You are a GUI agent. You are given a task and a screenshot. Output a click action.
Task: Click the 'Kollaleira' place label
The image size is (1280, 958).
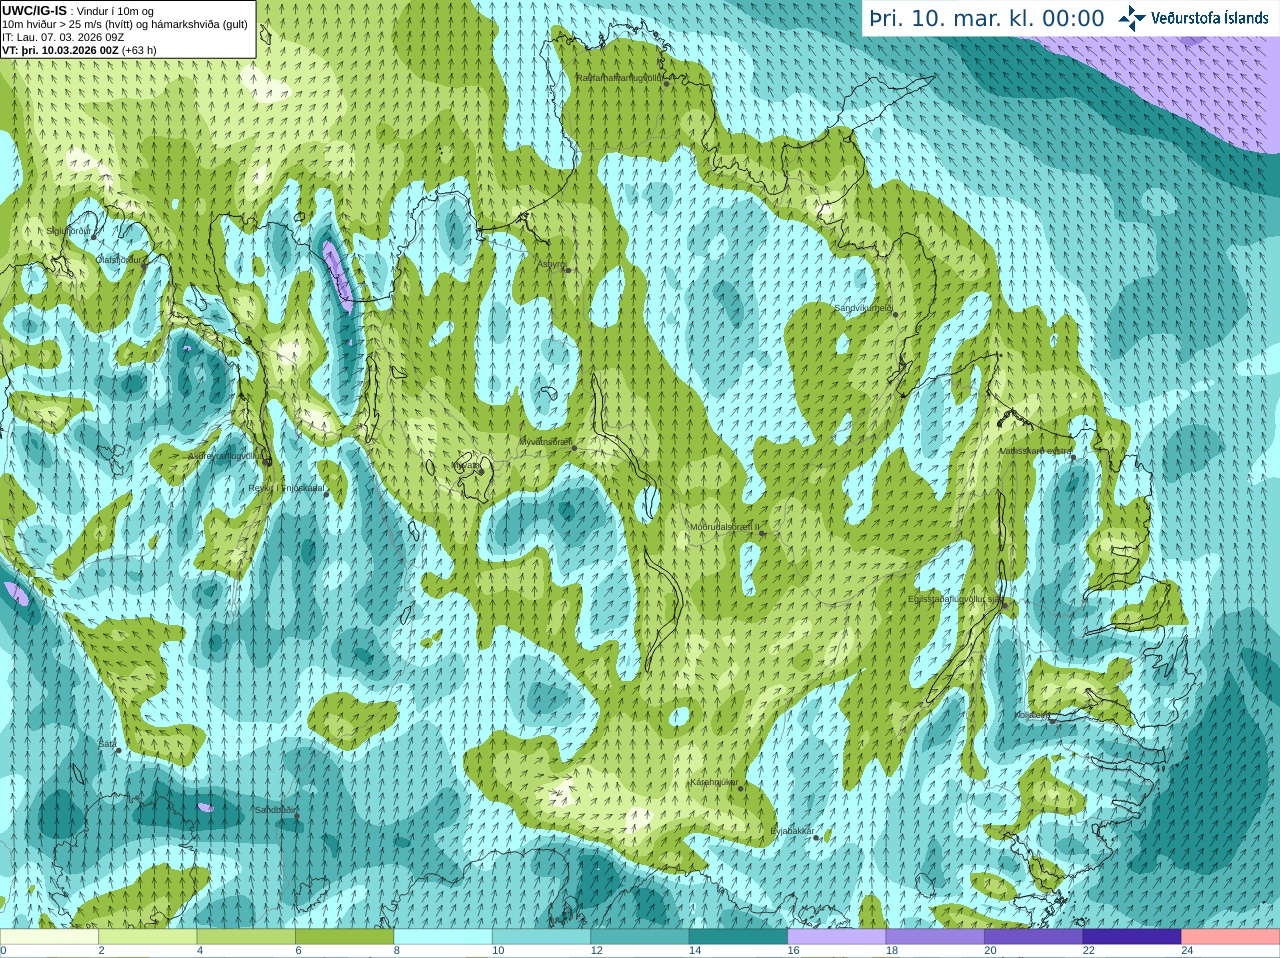pos(1032,715)
